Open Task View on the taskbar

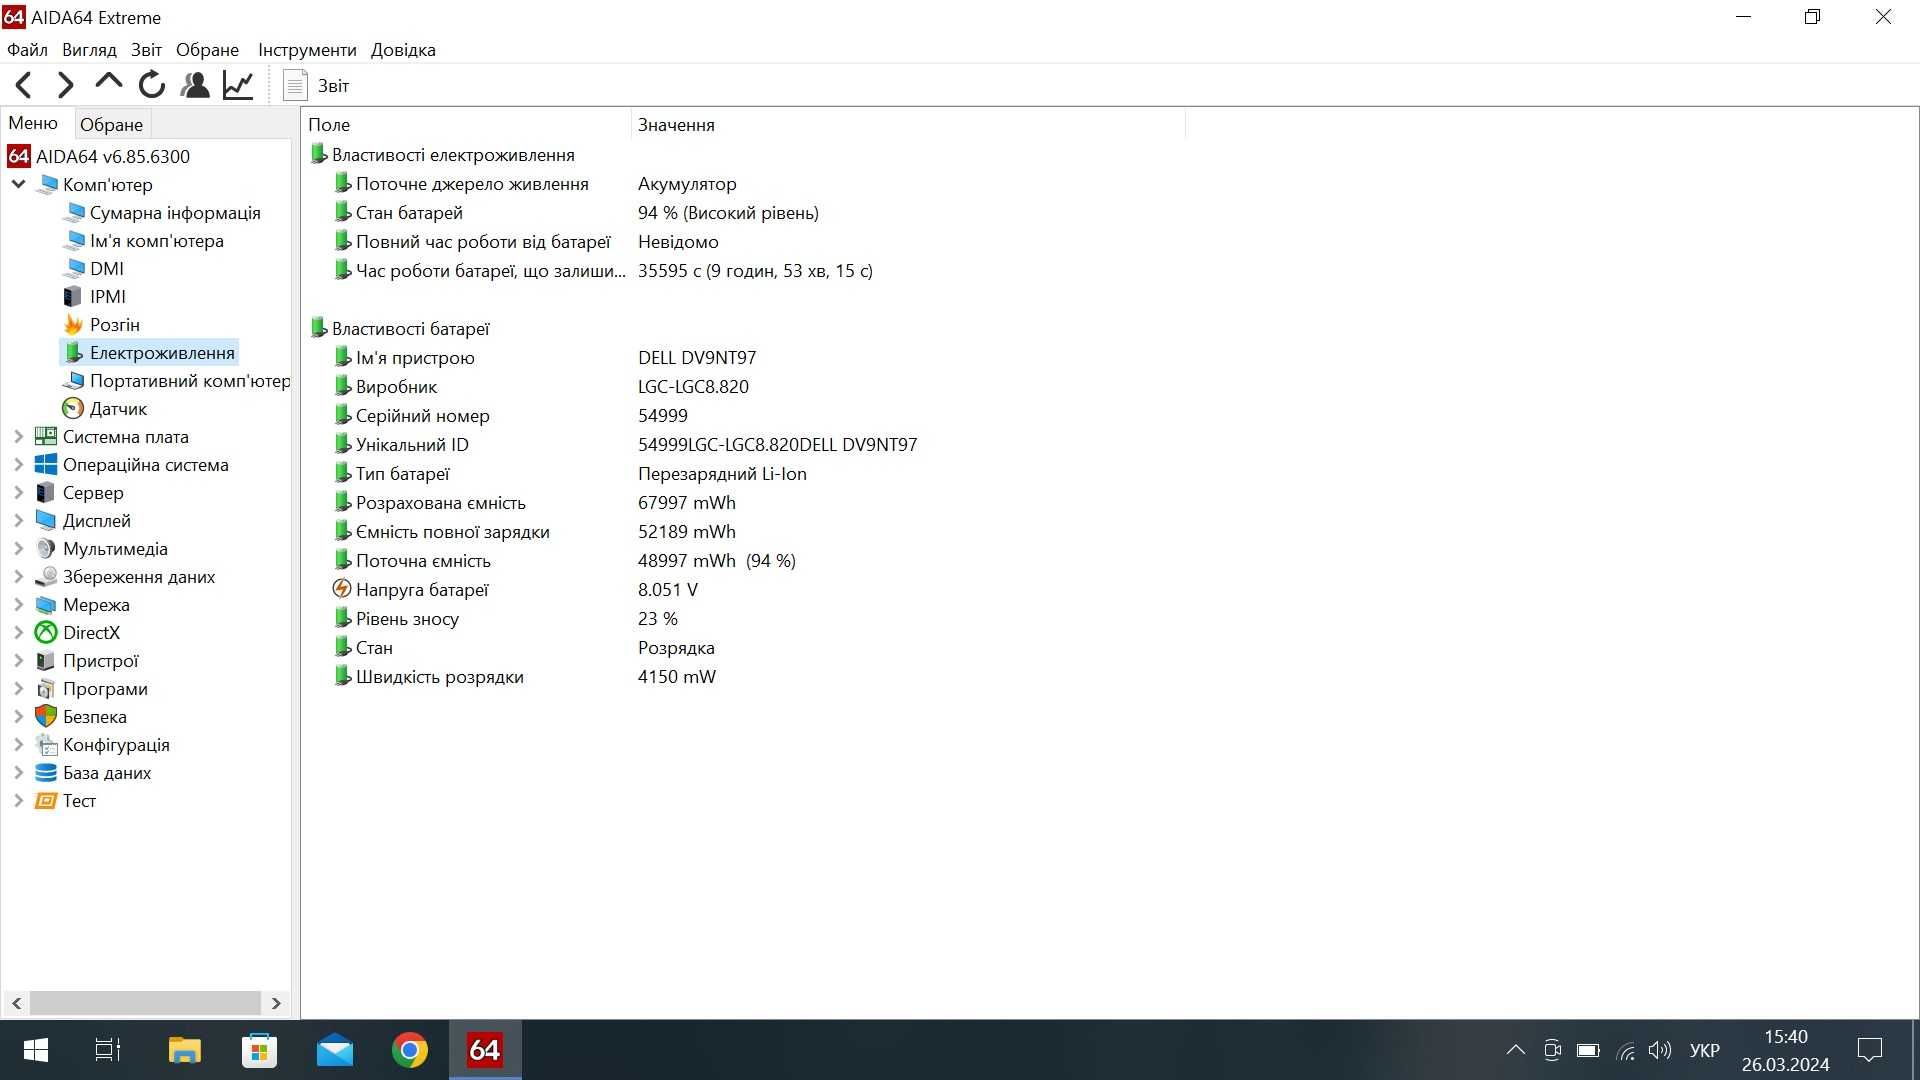[108, 1050]
